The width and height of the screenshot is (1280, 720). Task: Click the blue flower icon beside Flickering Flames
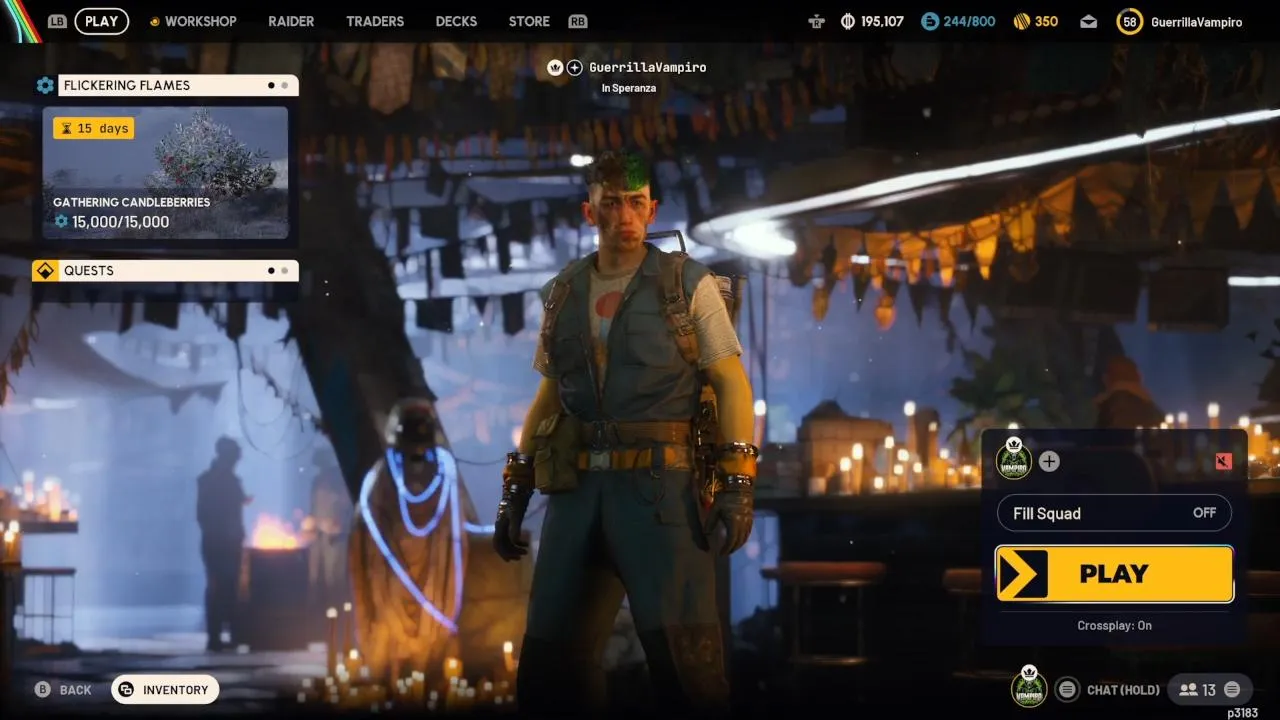[x=45, y=85]
